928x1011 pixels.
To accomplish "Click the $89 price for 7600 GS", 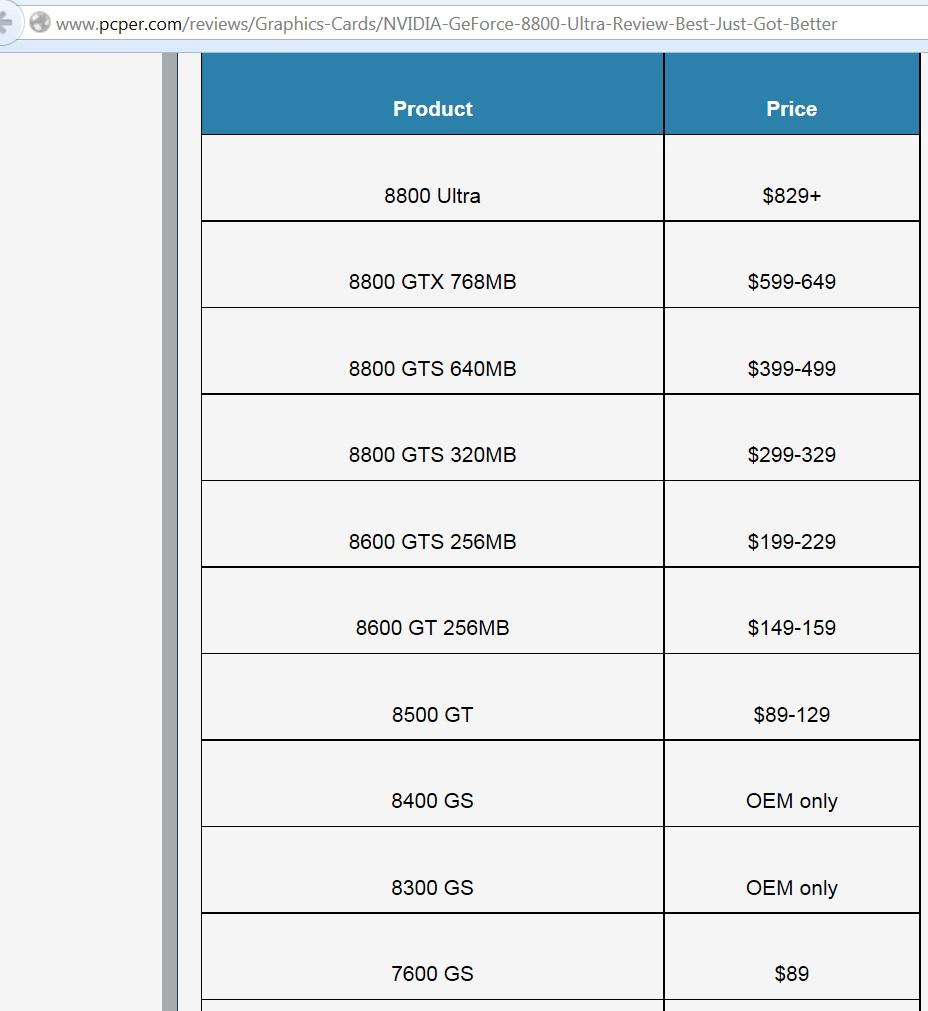I will tap(792, 974).
